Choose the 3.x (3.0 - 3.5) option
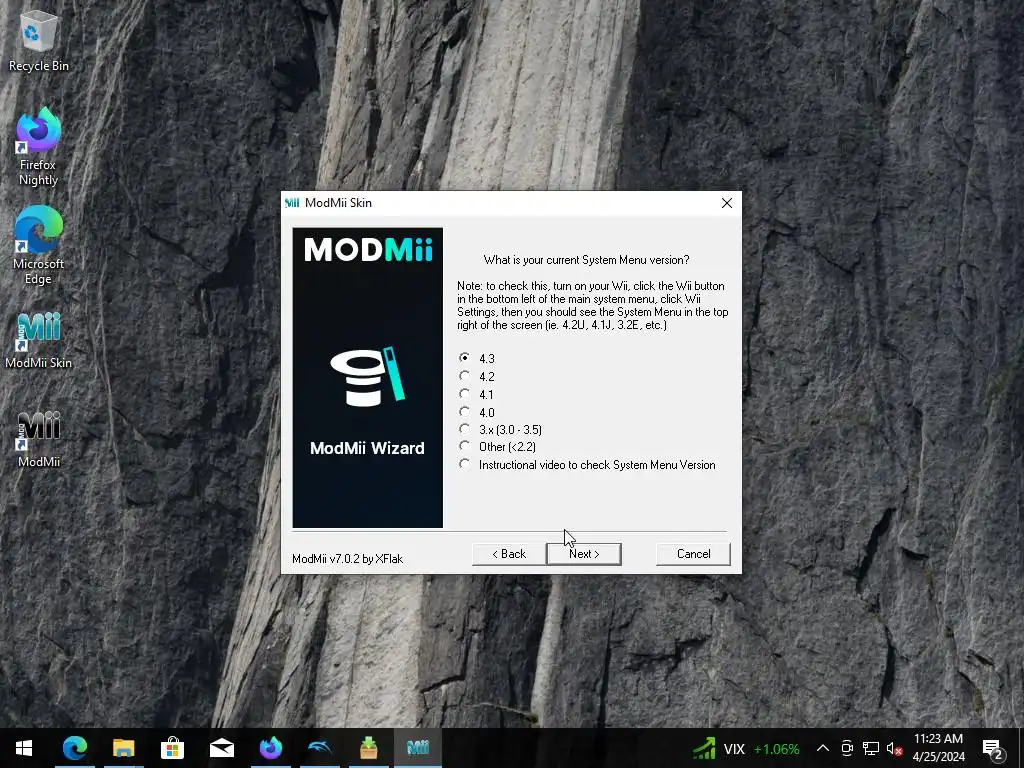The image size is (1024, 768). [x=464, y=429]
